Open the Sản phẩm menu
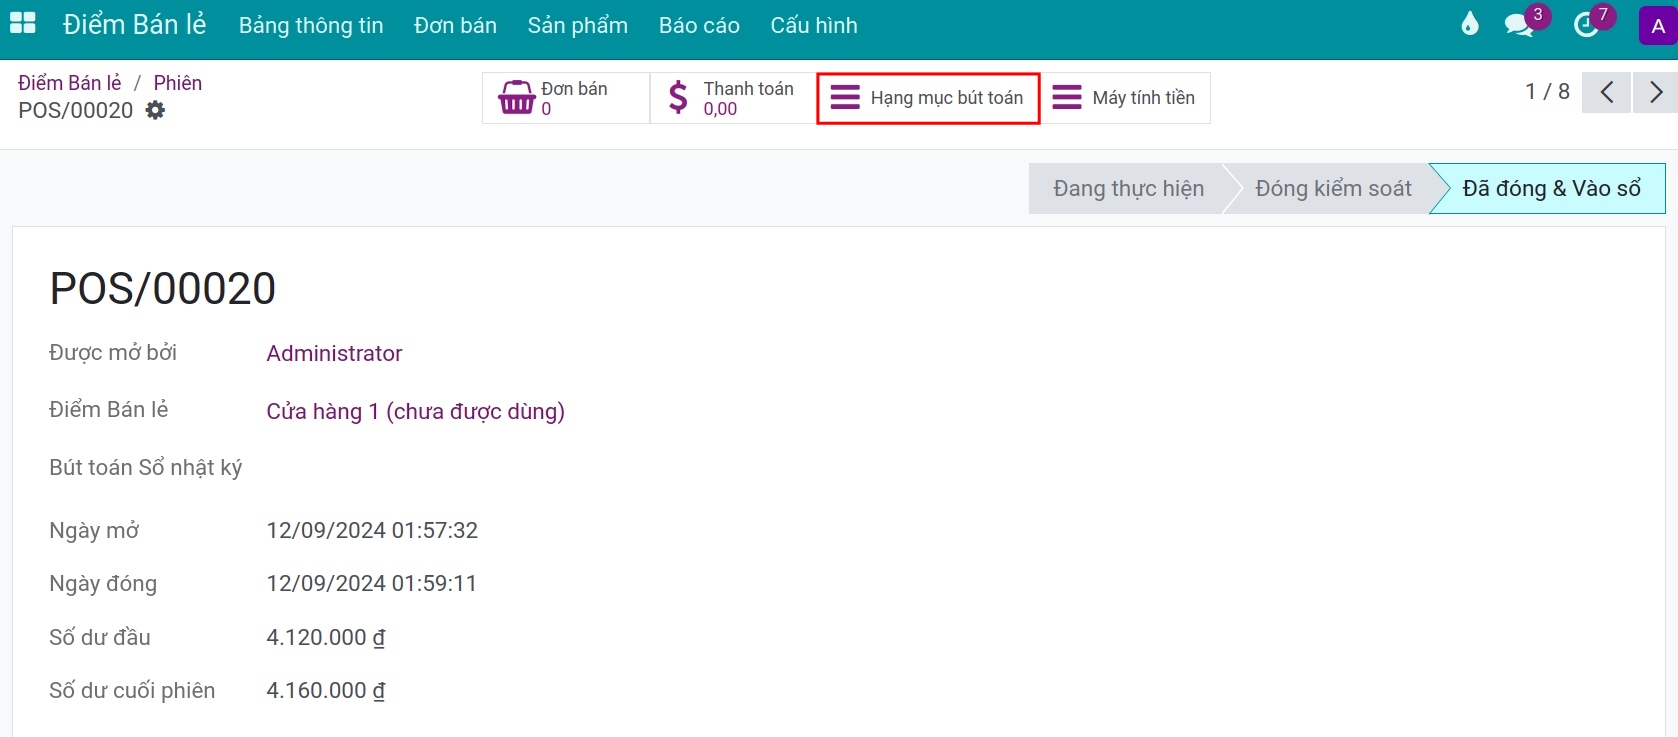 (577, 26)
